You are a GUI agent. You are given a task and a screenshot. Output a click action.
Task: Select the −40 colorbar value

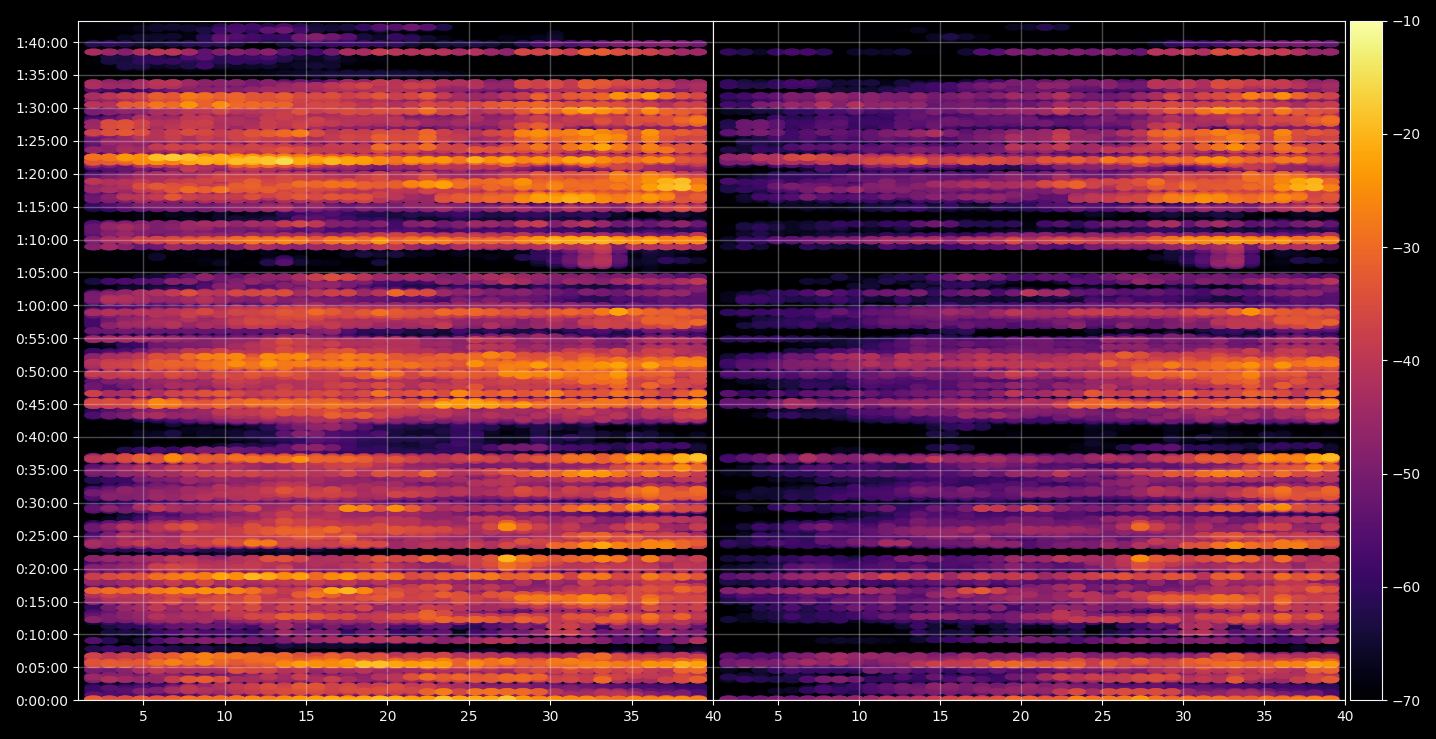coord(1405,361)
